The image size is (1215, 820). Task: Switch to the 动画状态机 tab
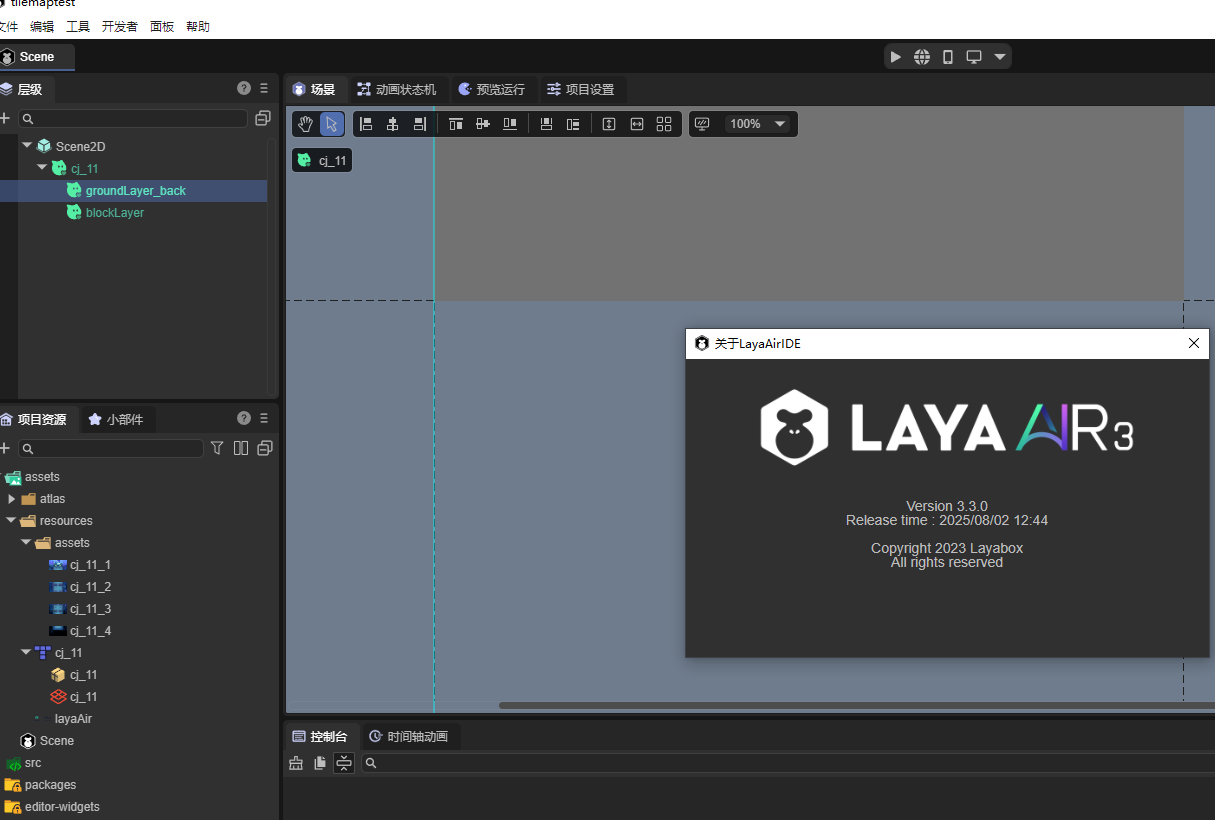tap(397, 89)
